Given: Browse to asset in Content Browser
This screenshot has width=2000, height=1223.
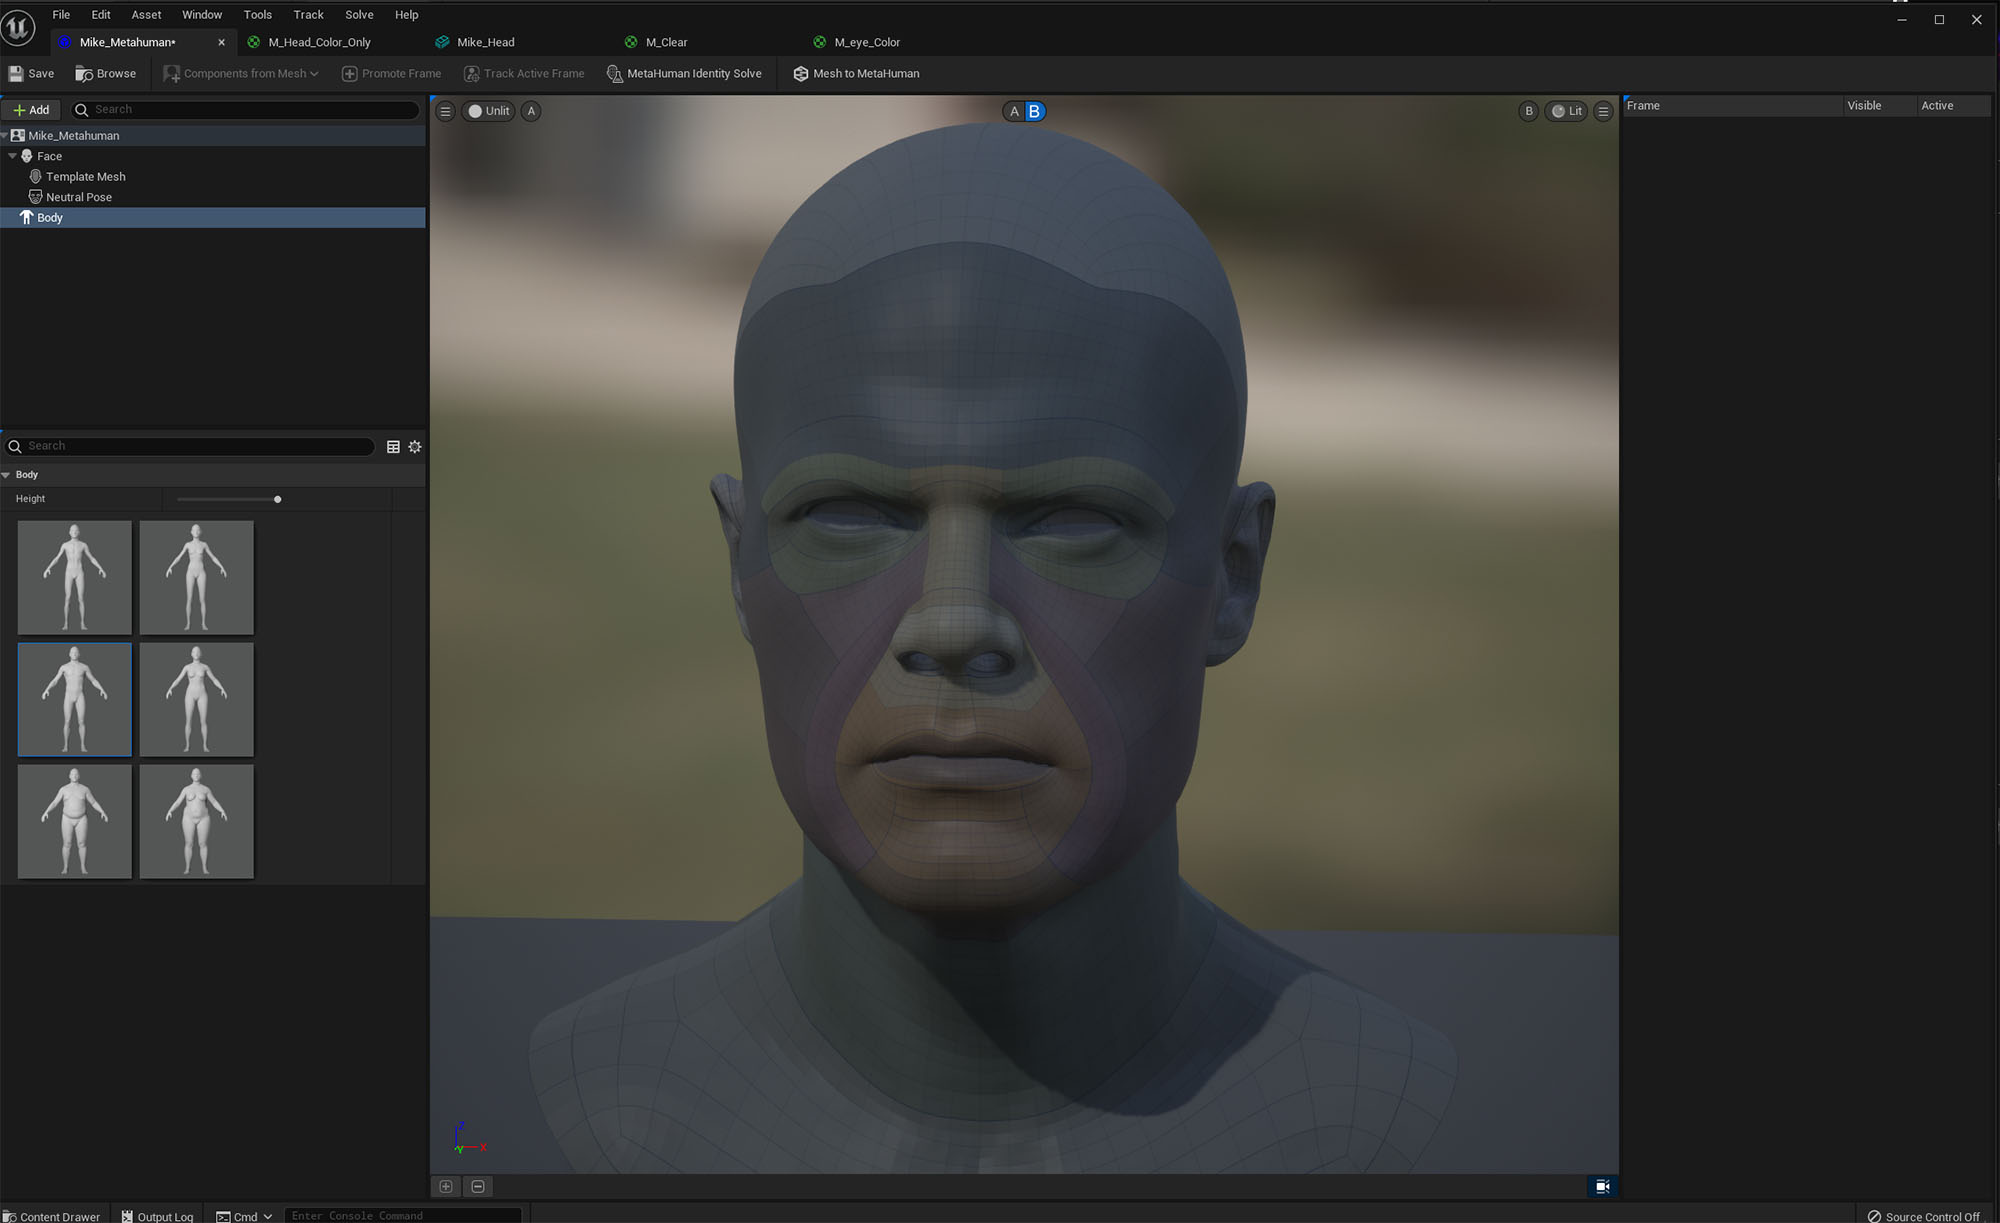Looking at the screenshot, I should [x=106, y=73].
